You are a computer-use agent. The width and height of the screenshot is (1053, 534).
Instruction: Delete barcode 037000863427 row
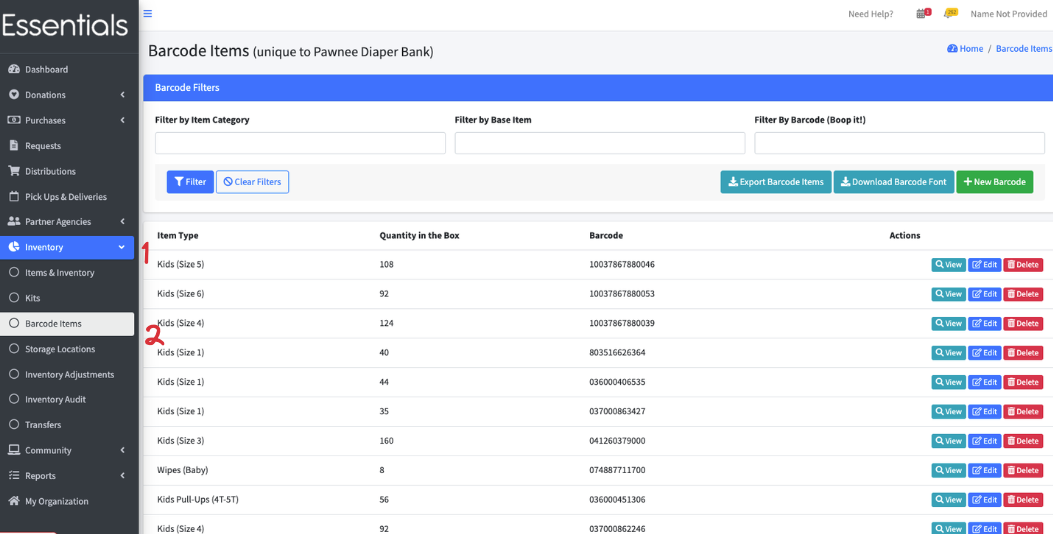[1023, 411]
